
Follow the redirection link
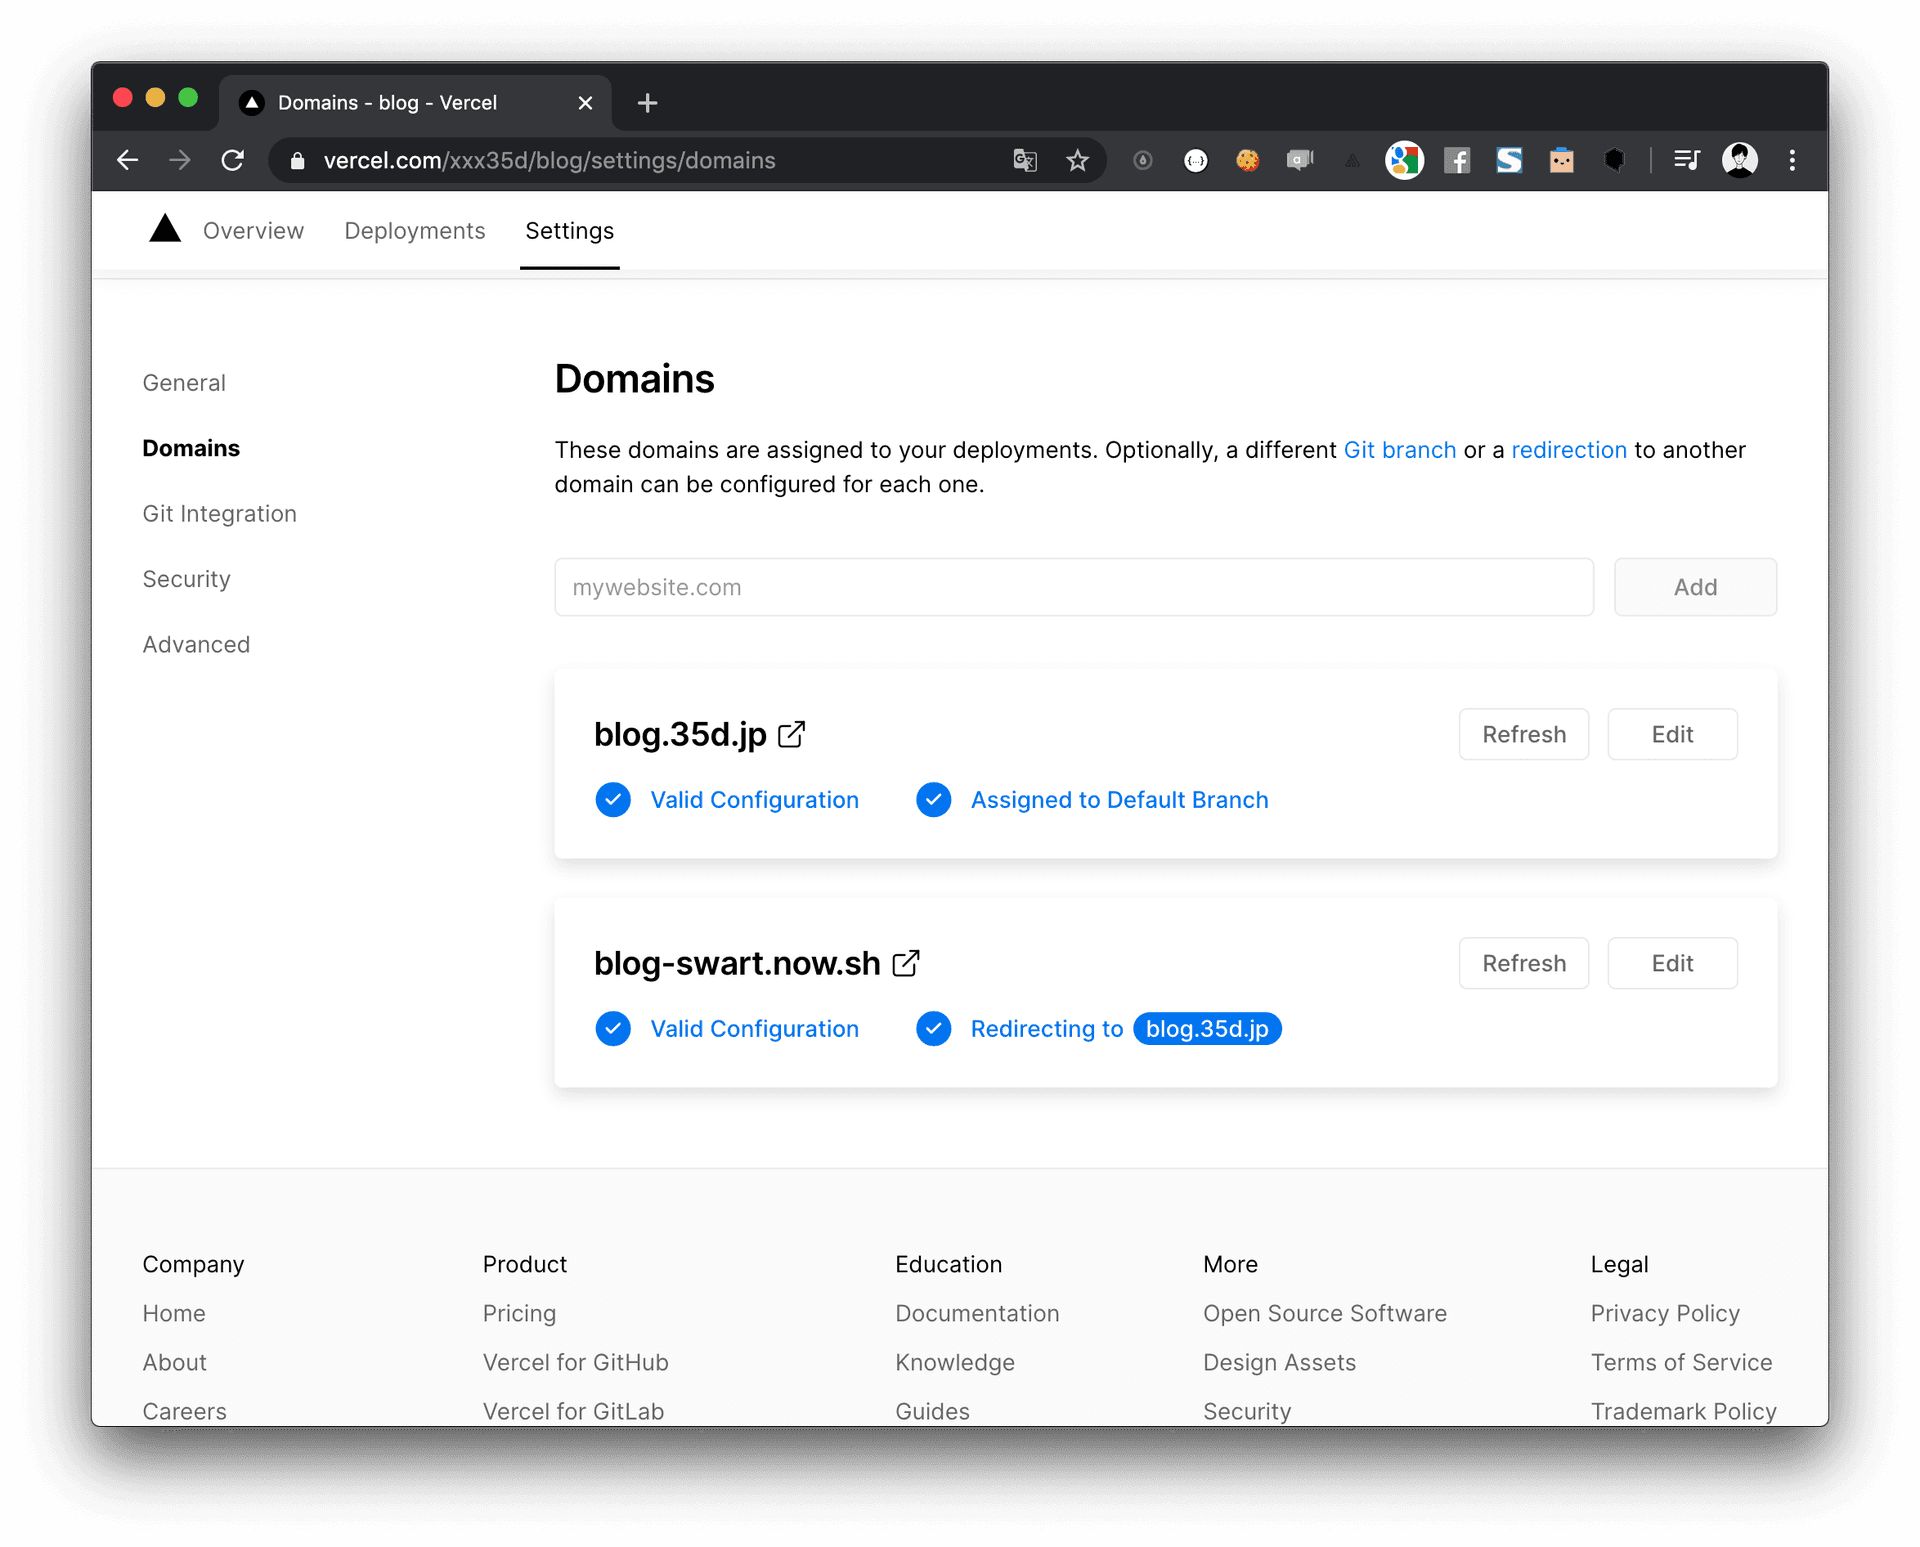click(x=1569, y=450)
